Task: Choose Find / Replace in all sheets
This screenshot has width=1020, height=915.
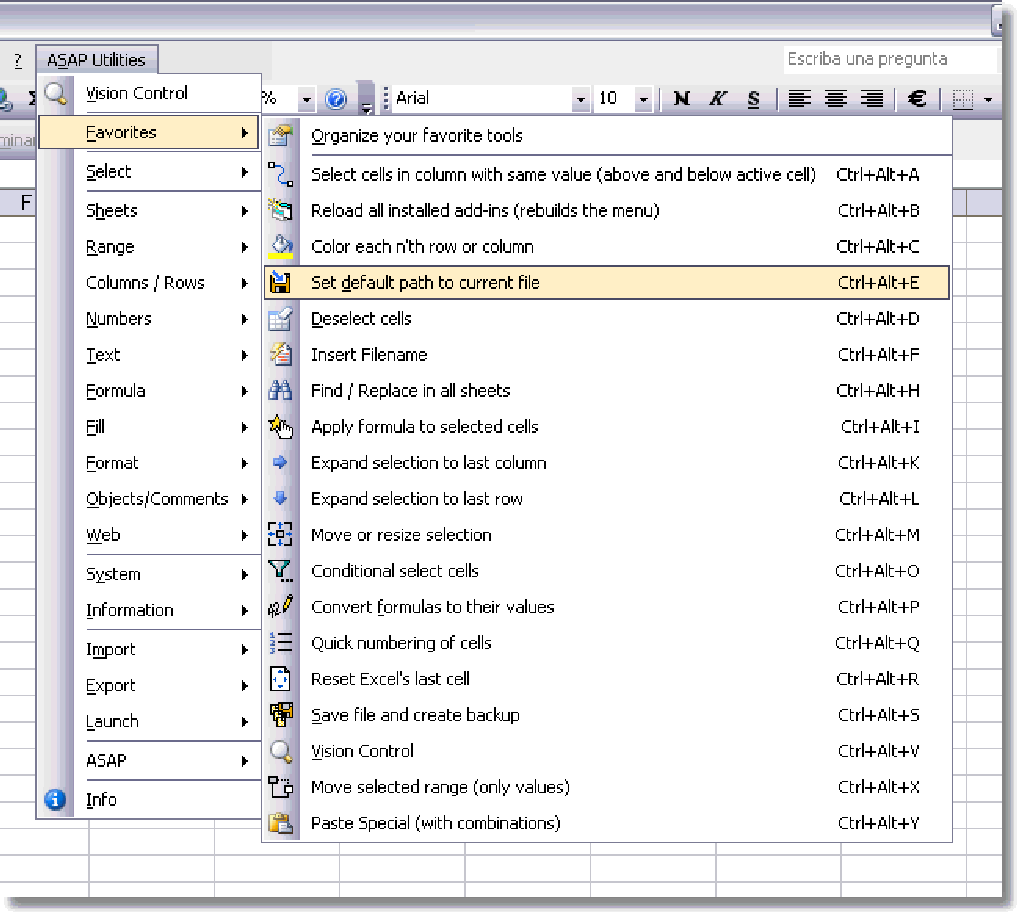Action: click(607, 390)
